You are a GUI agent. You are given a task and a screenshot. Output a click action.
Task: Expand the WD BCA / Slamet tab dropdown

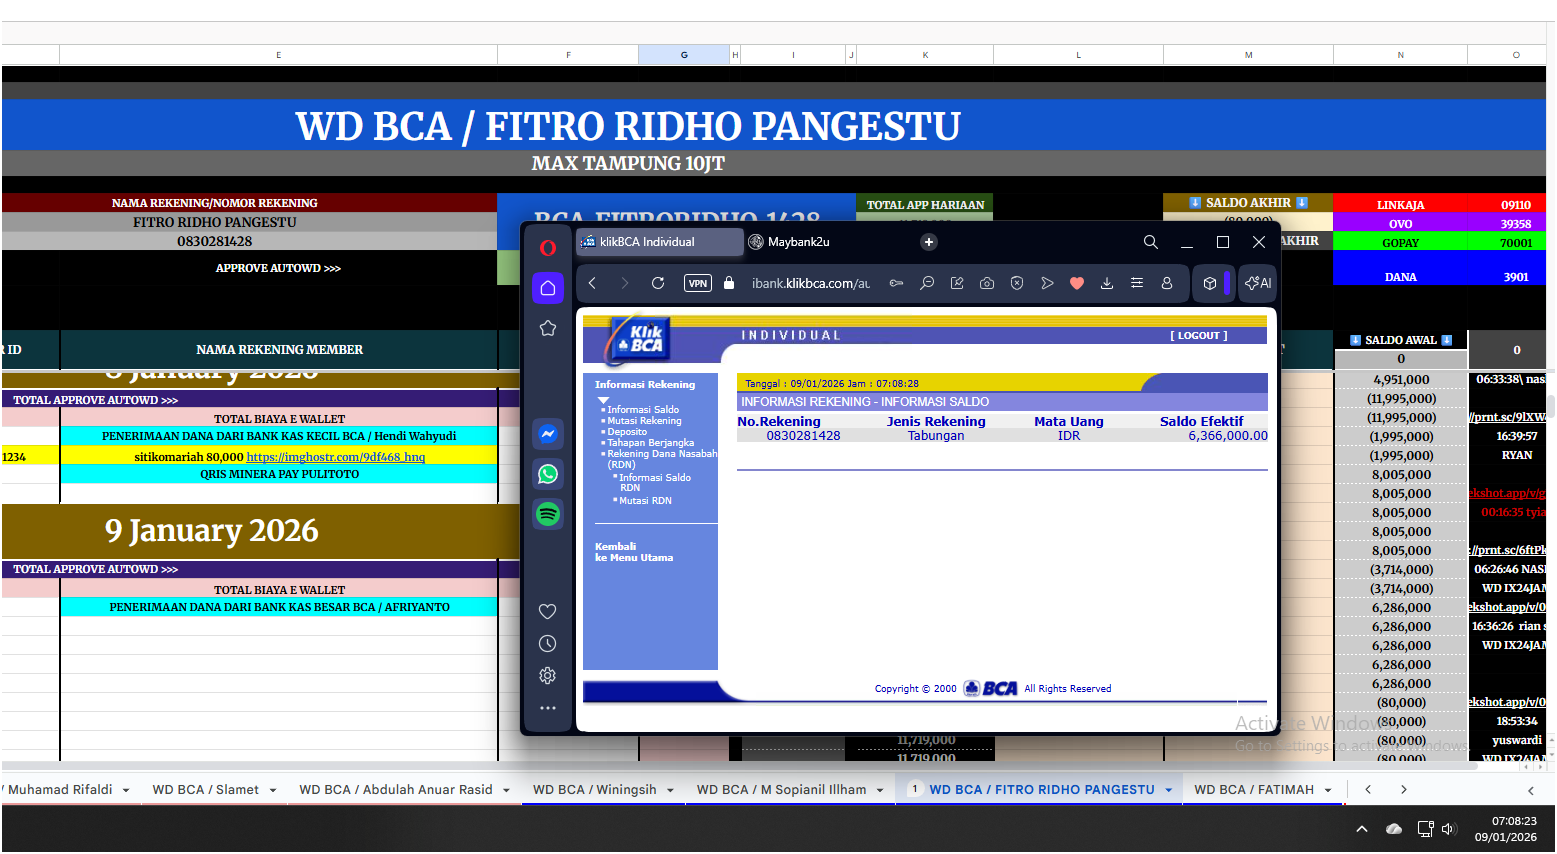pos(272,790)
